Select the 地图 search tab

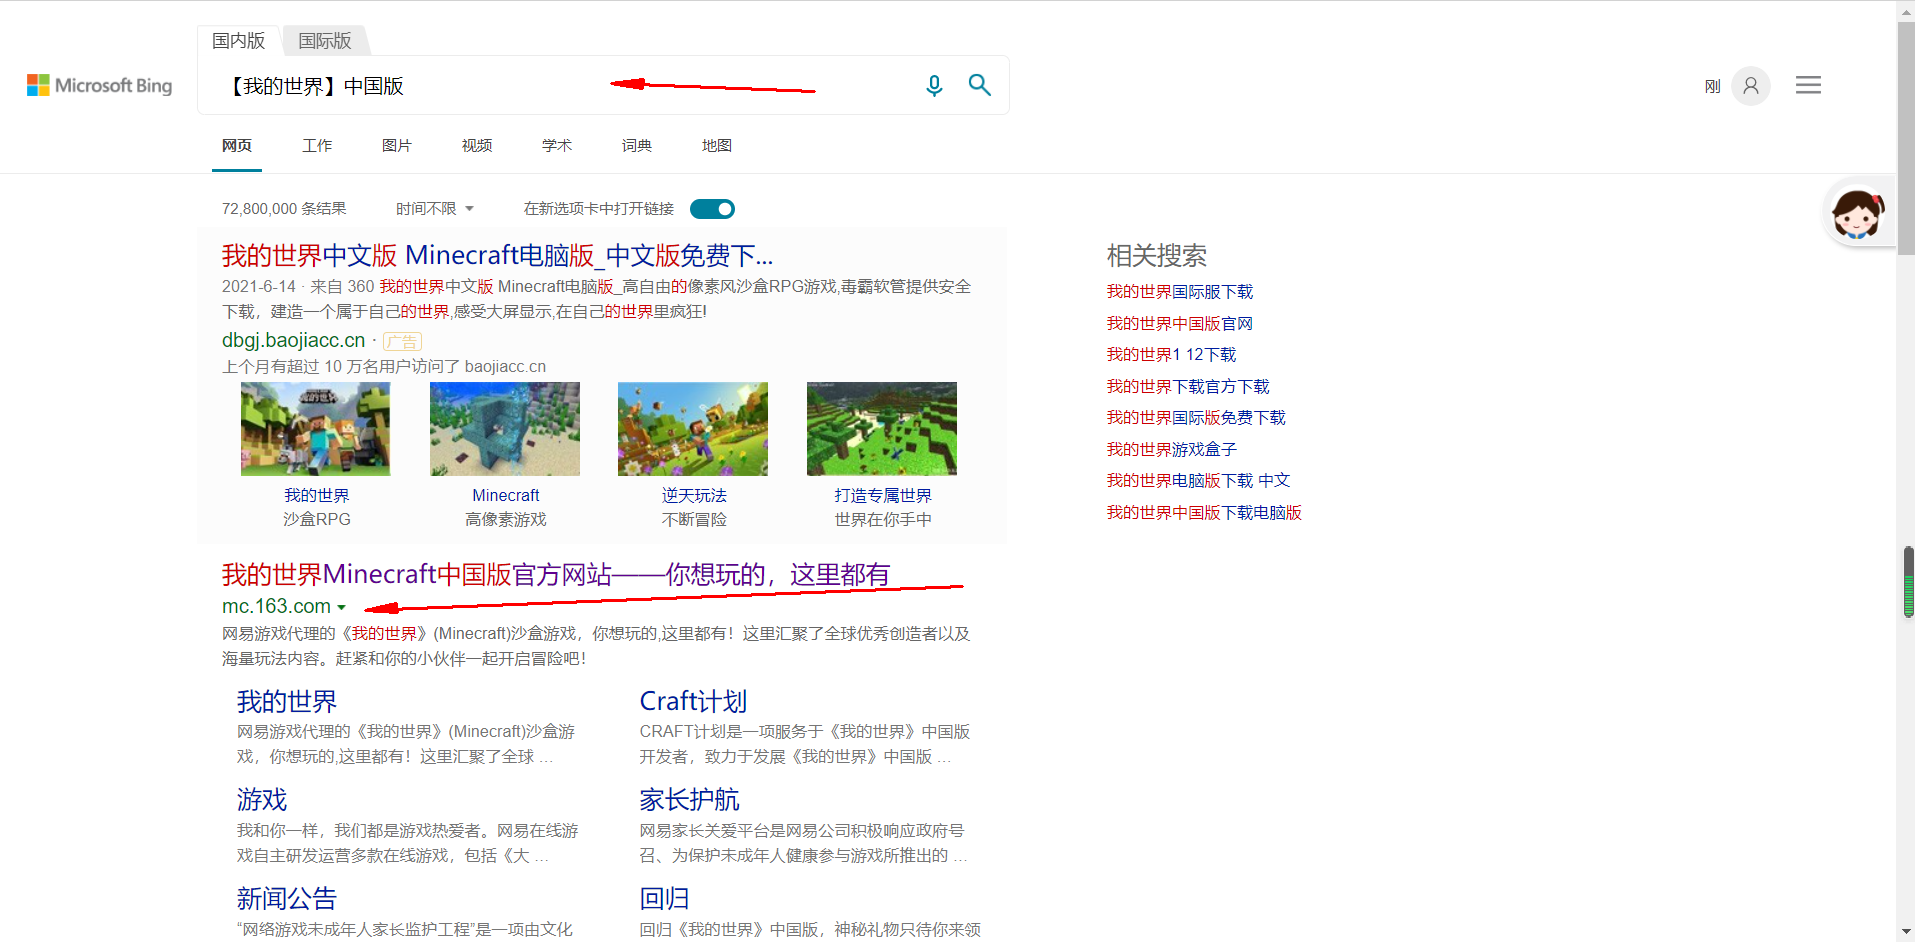tap(717, 146)
